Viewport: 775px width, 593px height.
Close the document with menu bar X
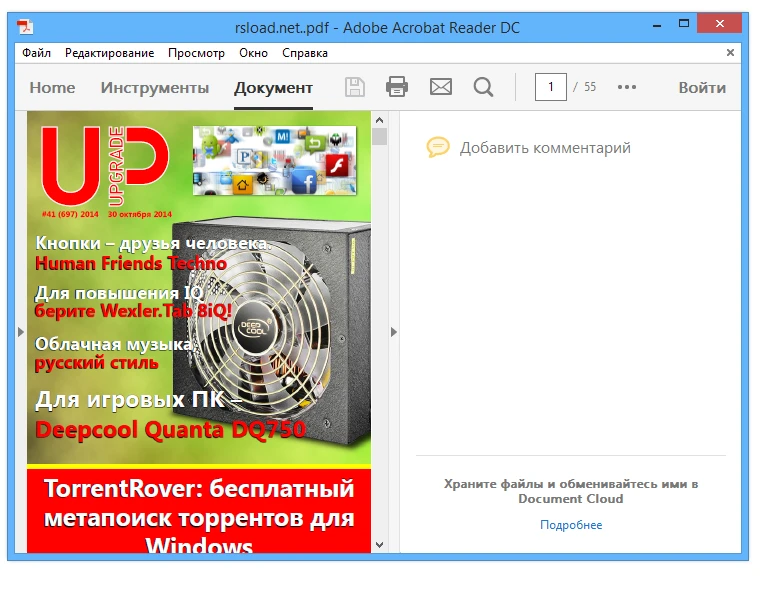tap(730, 52)
